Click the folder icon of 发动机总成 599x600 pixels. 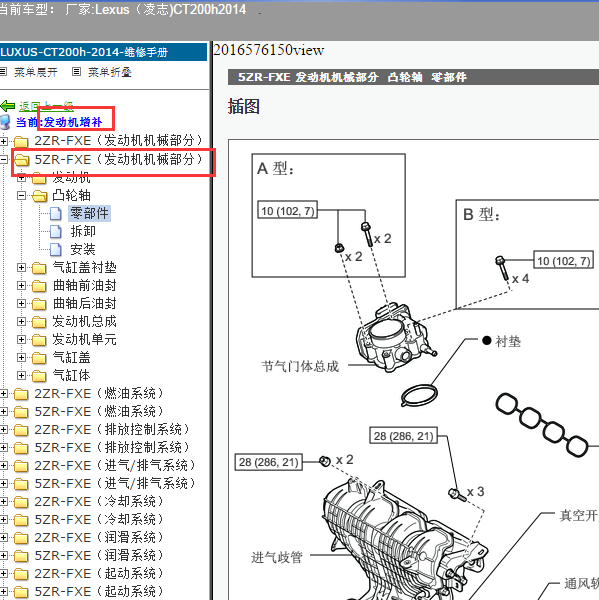[39, 322]
